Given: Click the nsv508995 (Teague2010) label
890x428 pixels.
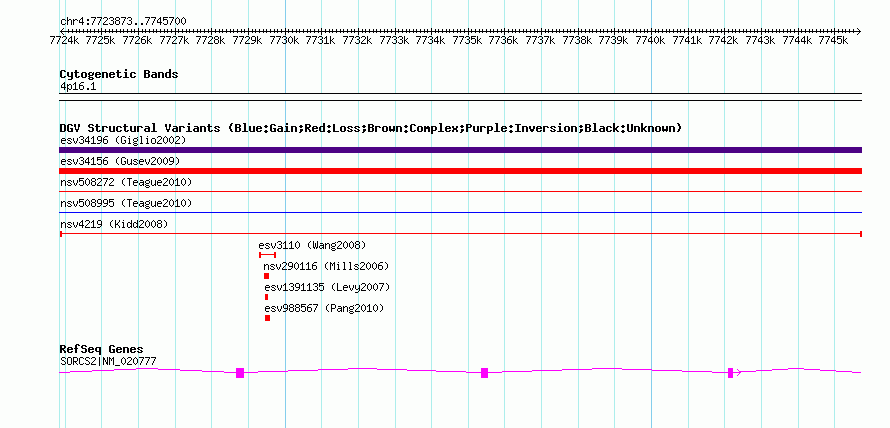Looking at the screenshot, I should (x=126, y=203).
